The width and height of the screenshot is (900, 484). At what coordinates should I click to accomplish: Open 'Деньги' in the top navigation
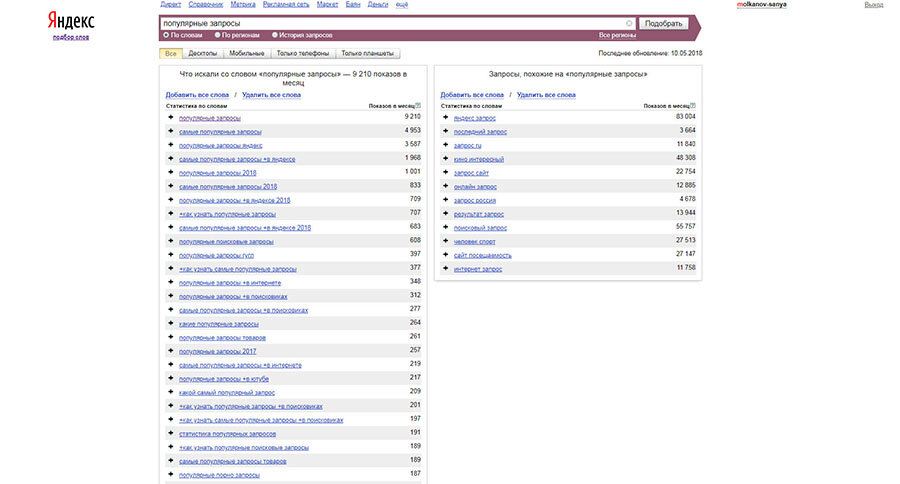click(378, 4)
